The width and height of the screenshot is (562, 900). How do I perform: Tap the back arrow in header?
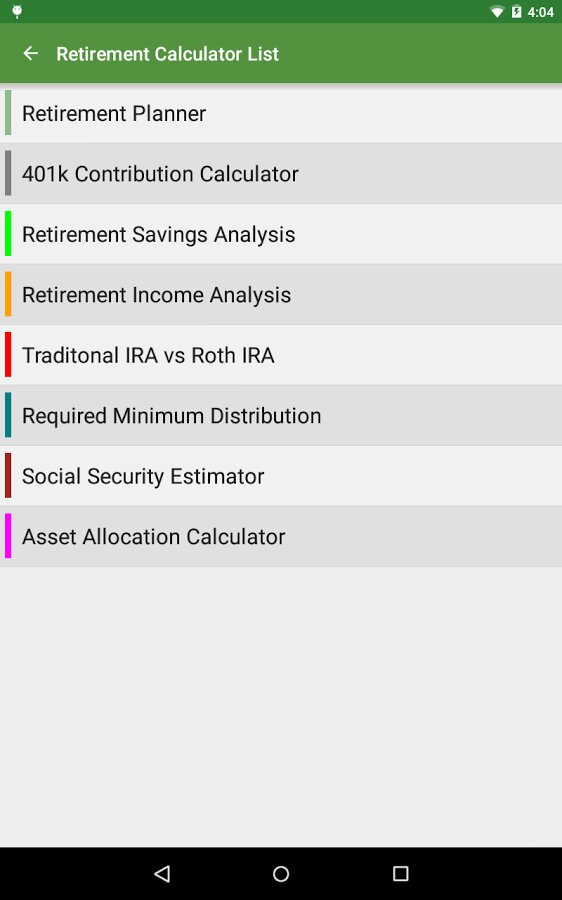[30, 53]
